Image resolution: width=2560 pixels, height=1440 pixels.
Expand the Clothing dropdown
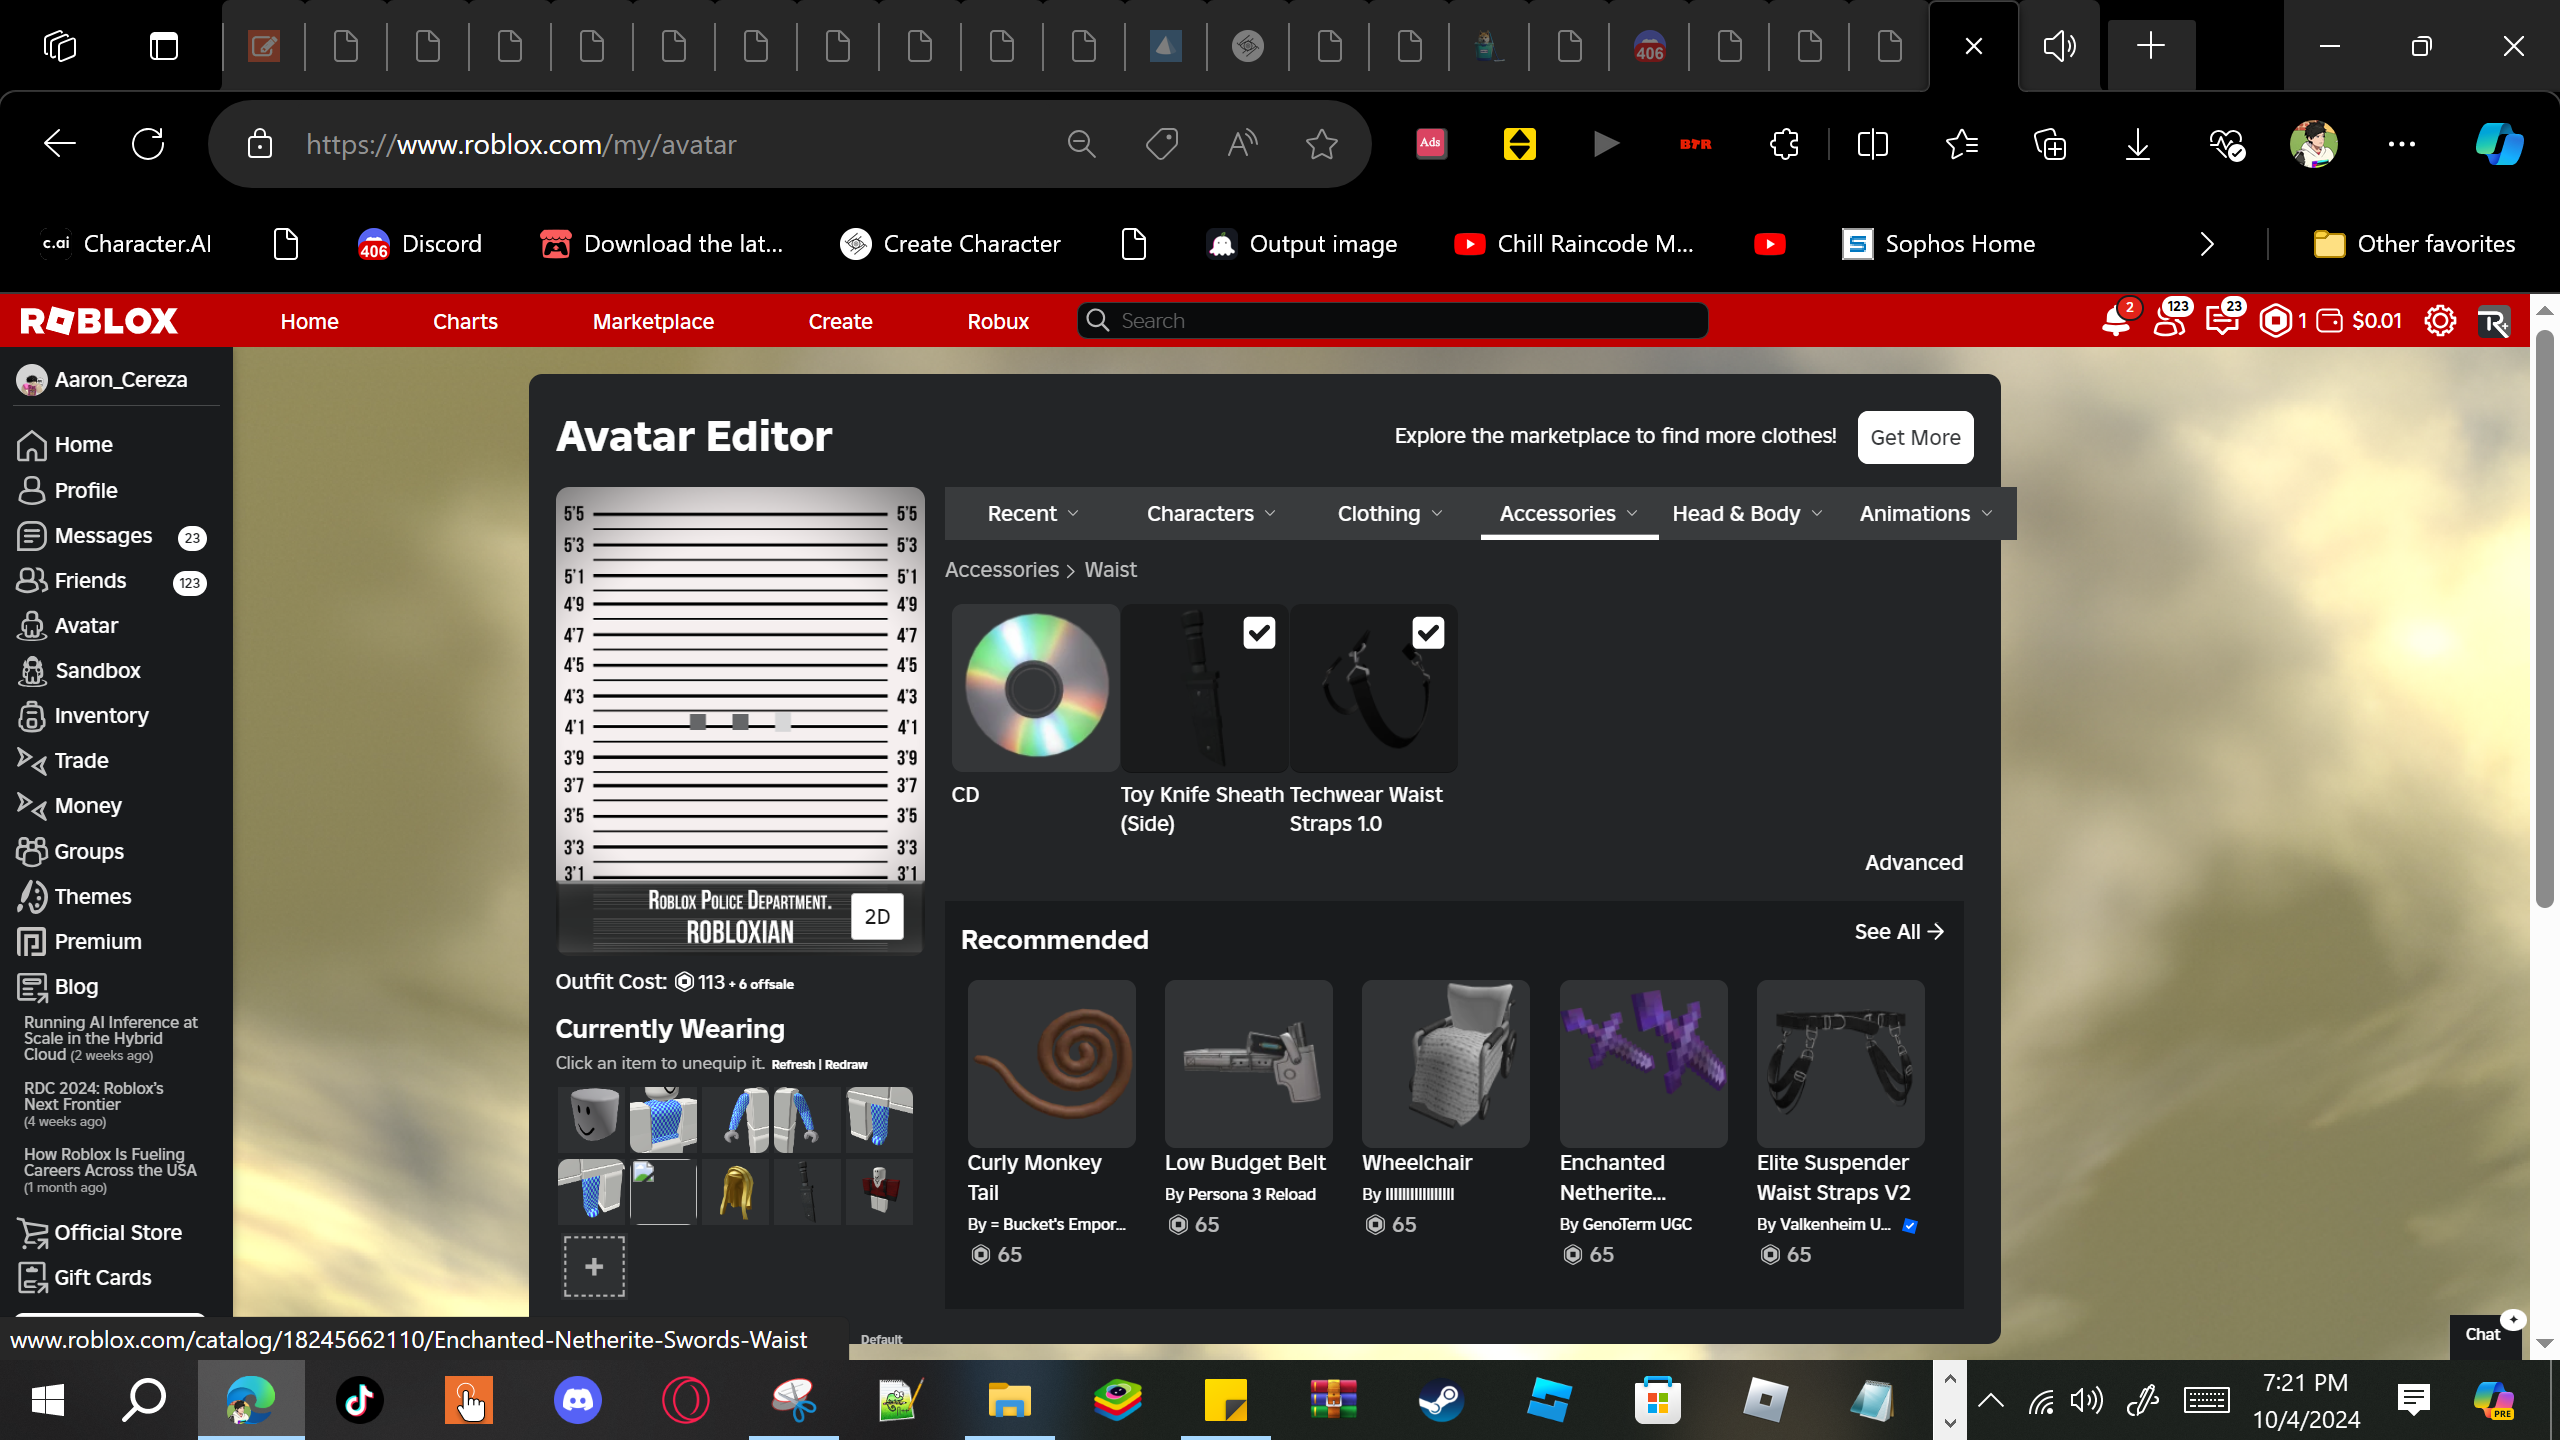click(1390, 513)
